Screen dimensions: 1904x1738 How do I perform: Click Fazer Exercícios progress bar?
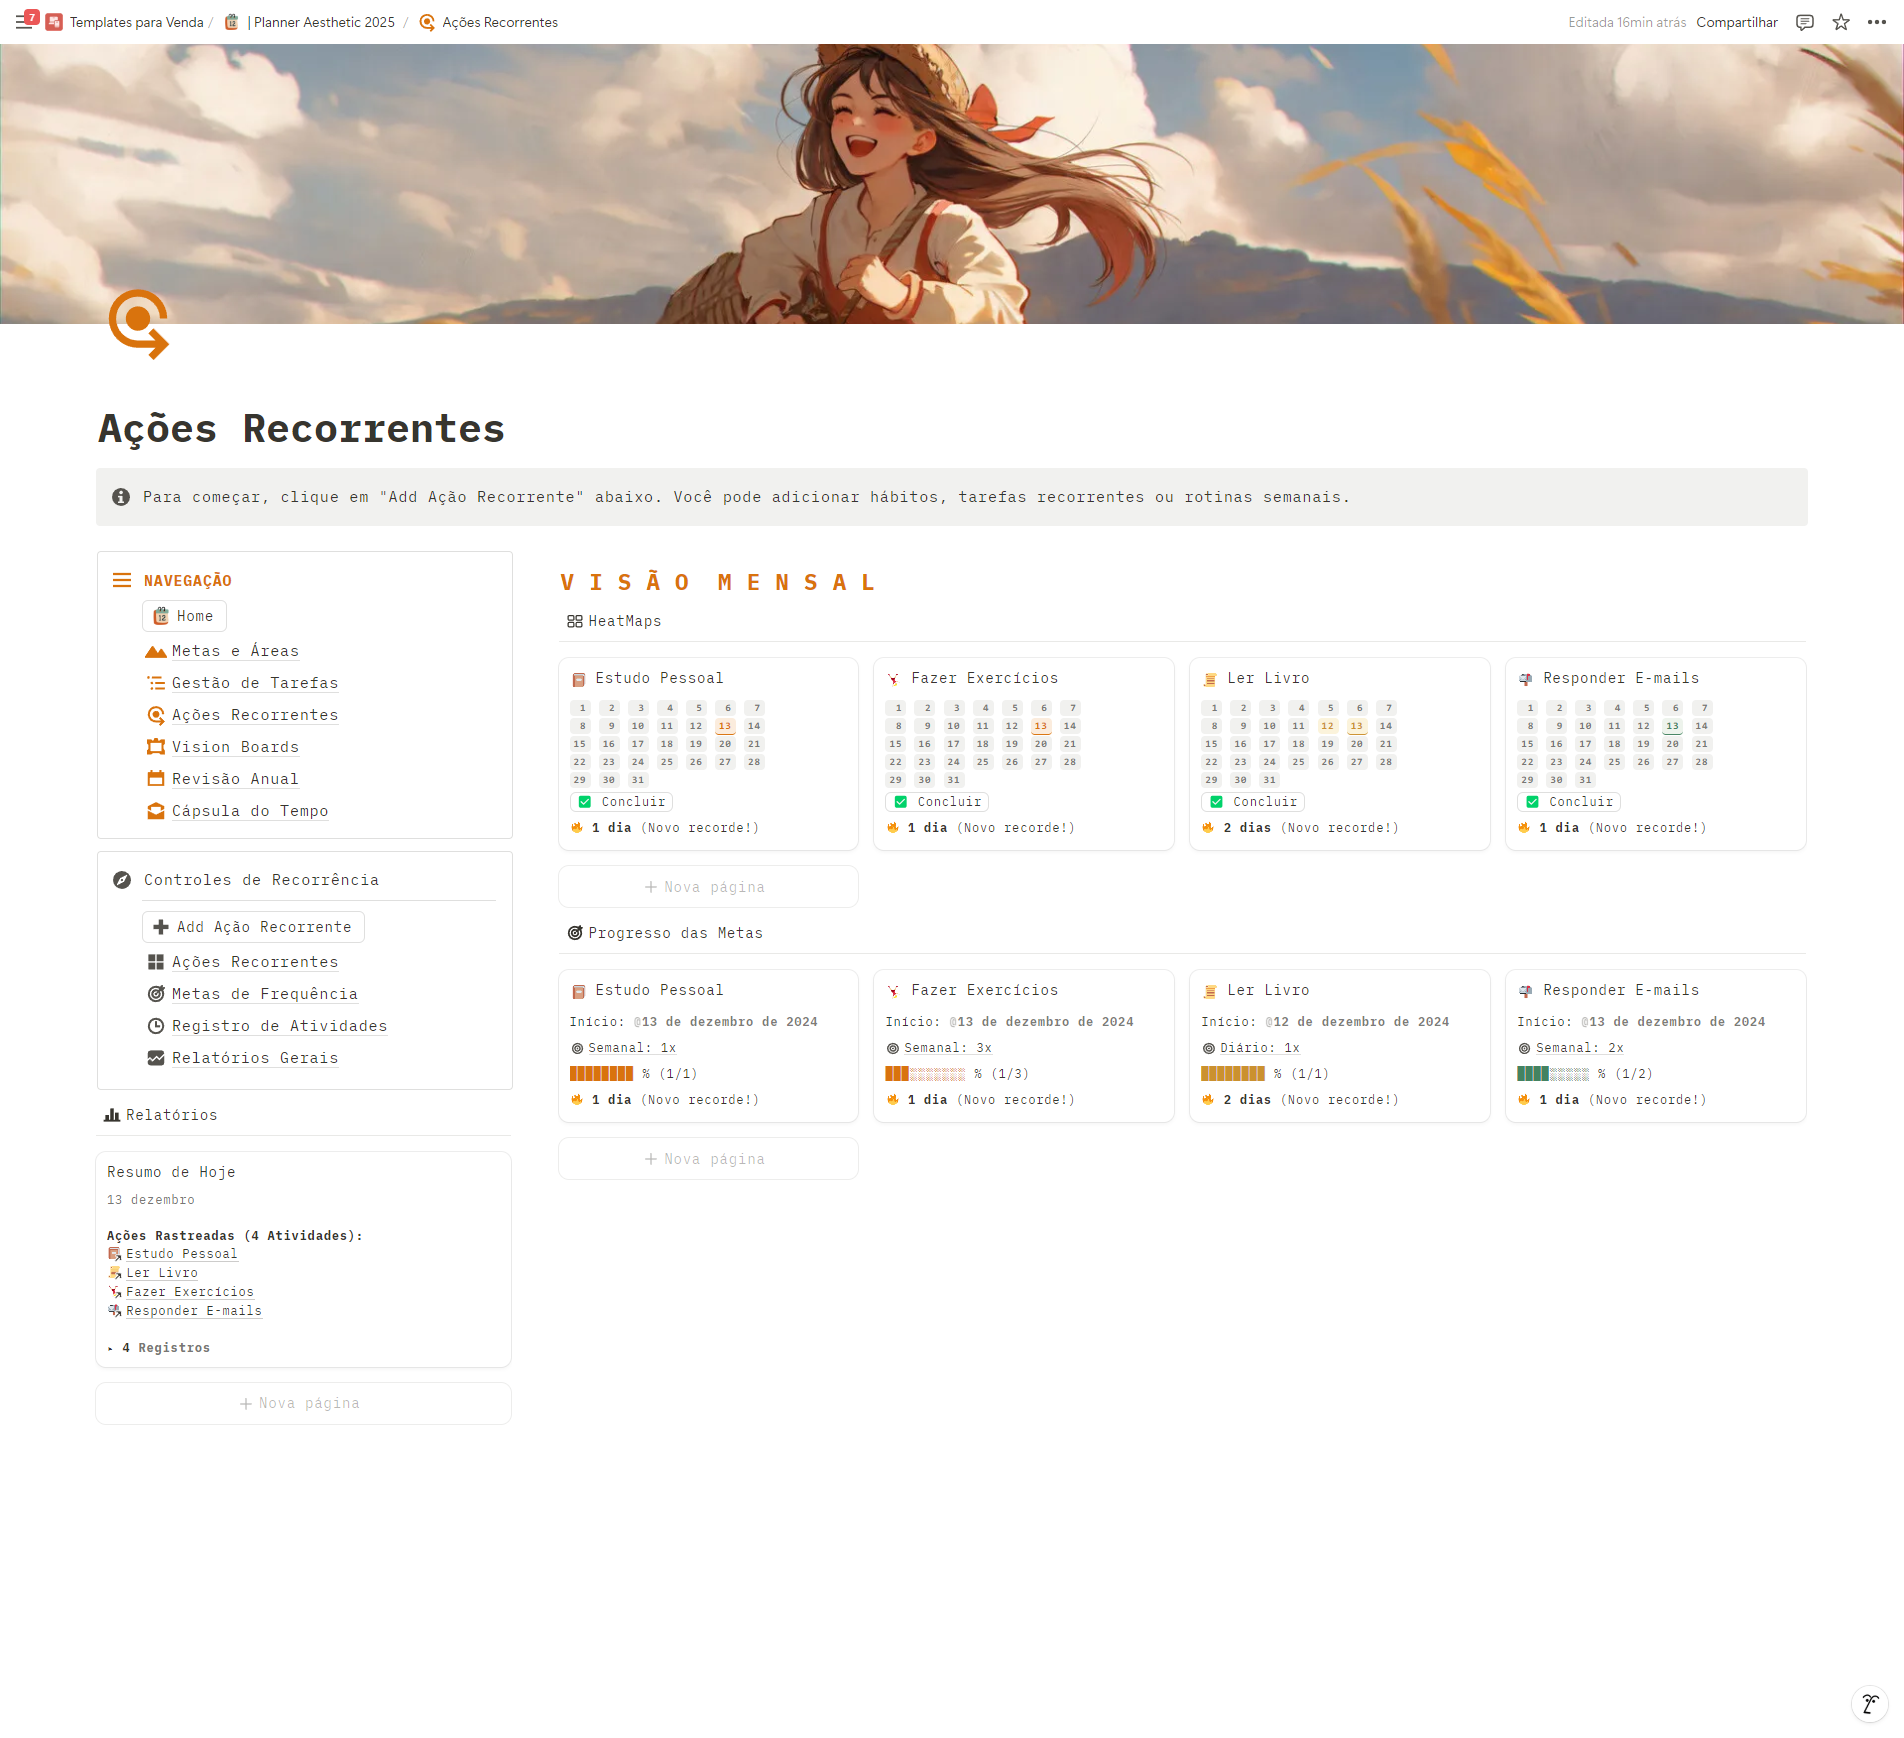925,1074
